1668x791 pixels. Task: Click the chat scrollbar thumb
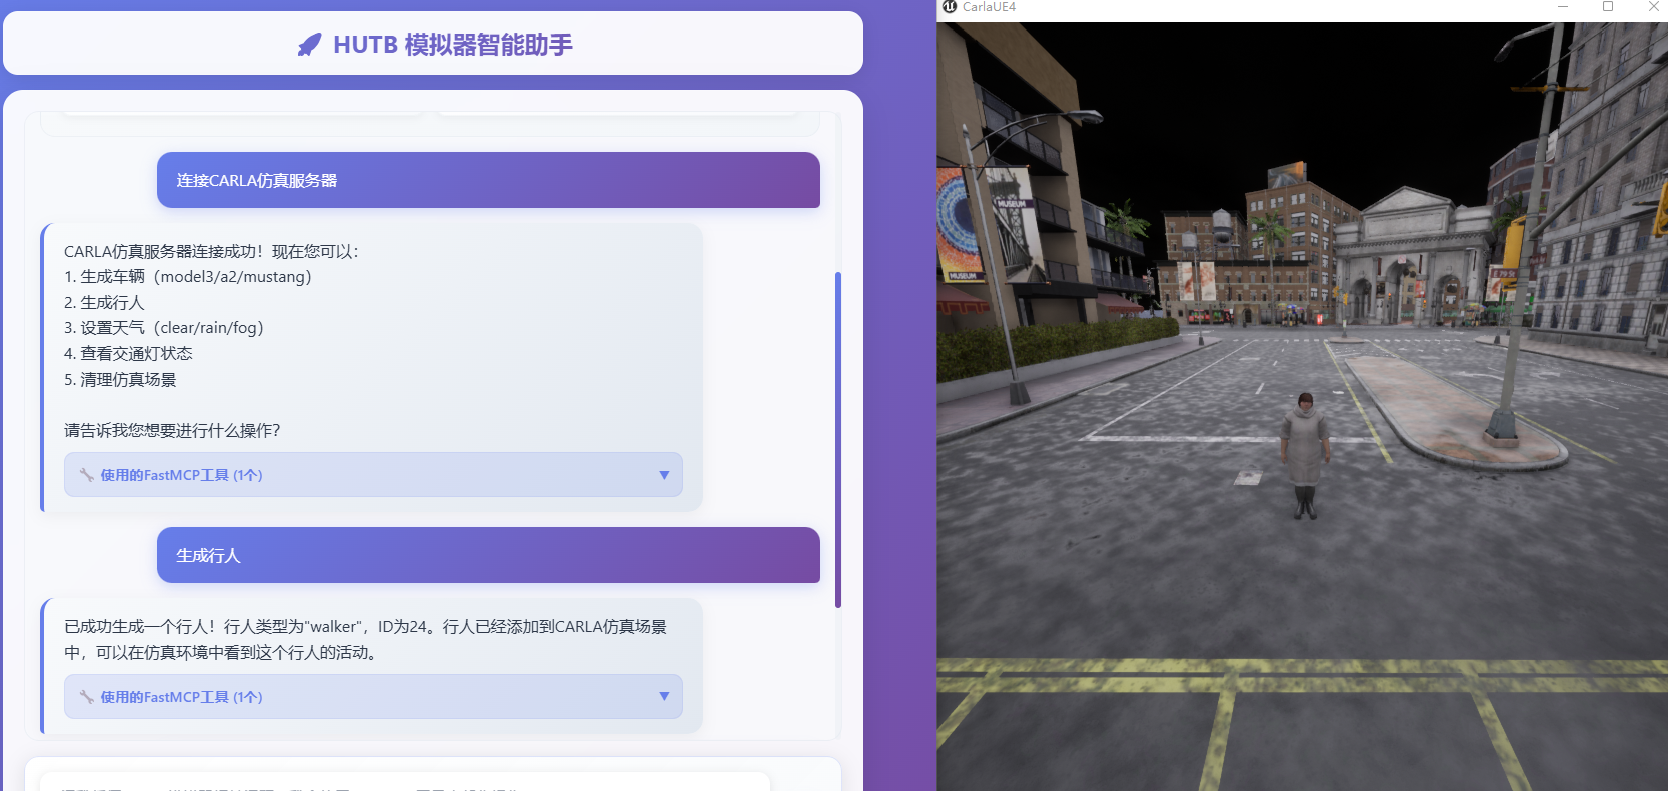click(838, 439)
